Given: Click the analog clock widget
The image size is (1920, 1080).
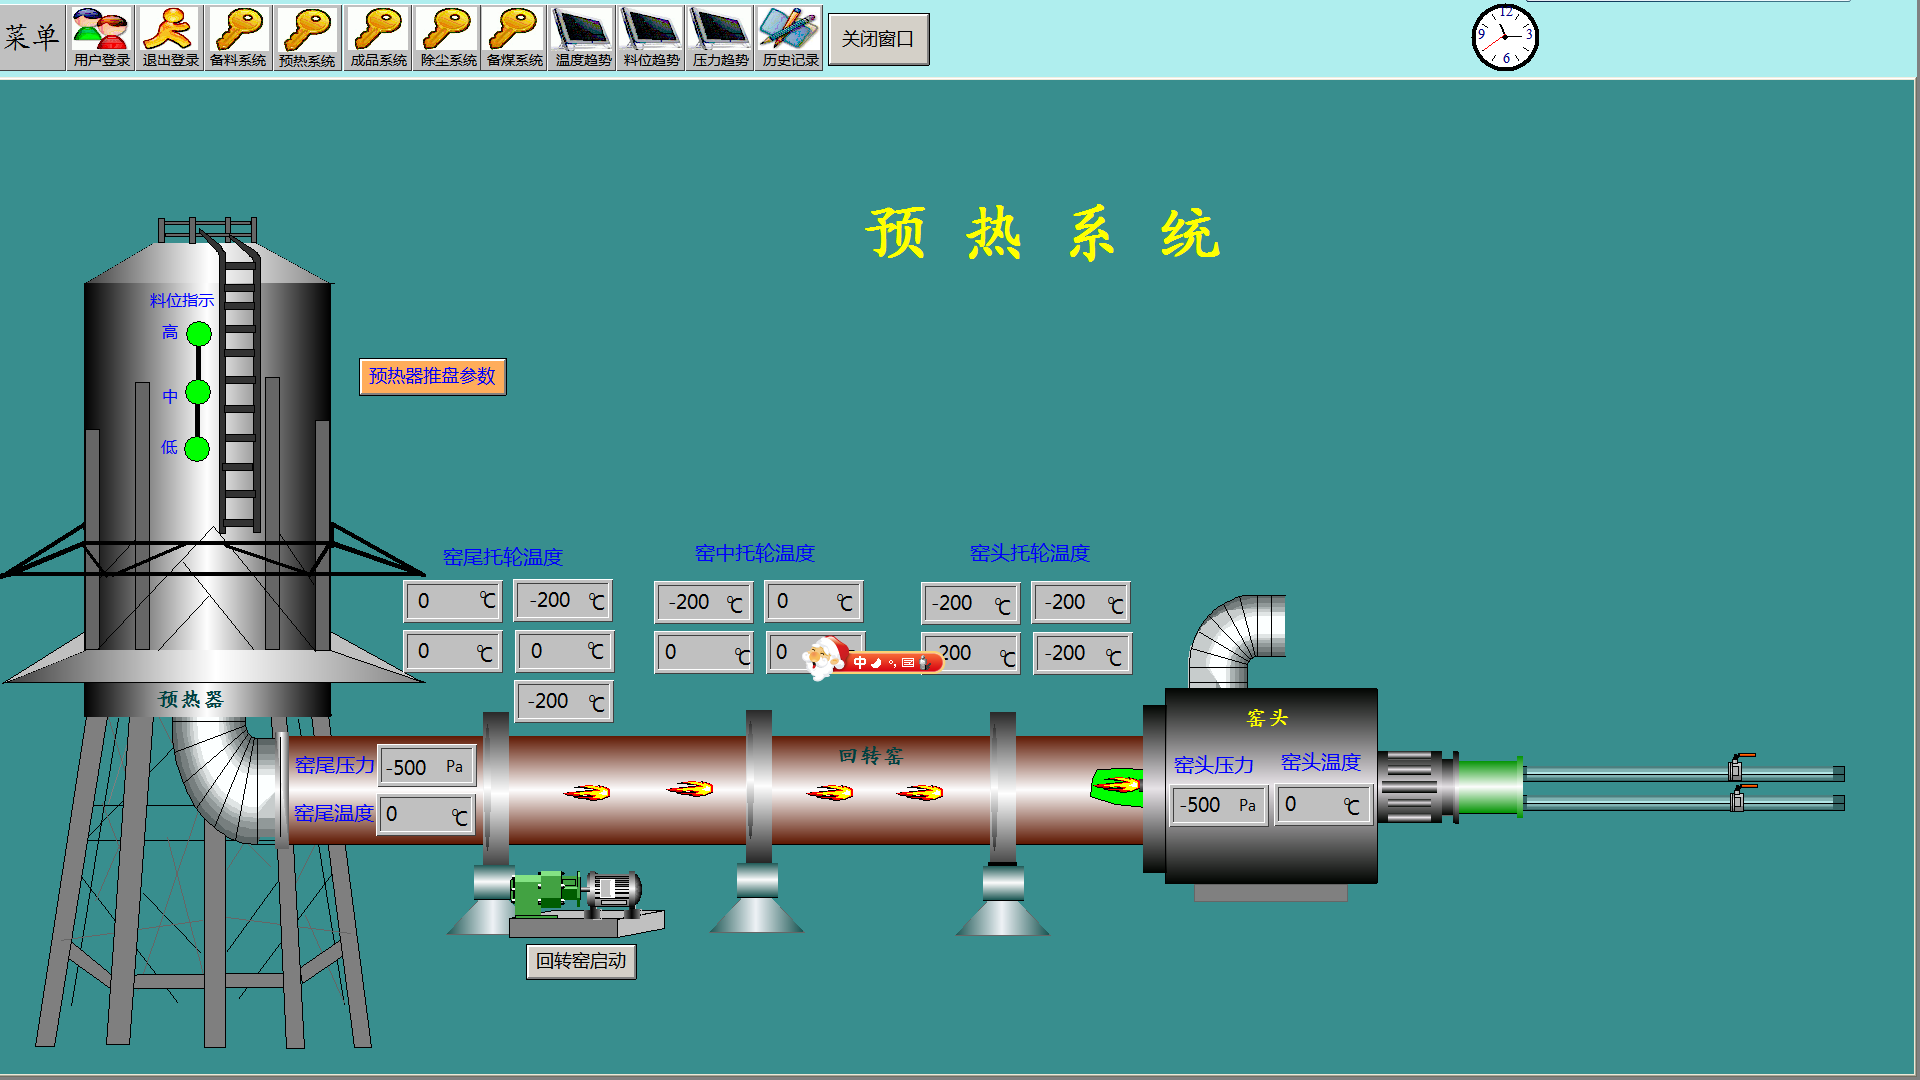Looking at the screenshot, I should [1504, 37].
